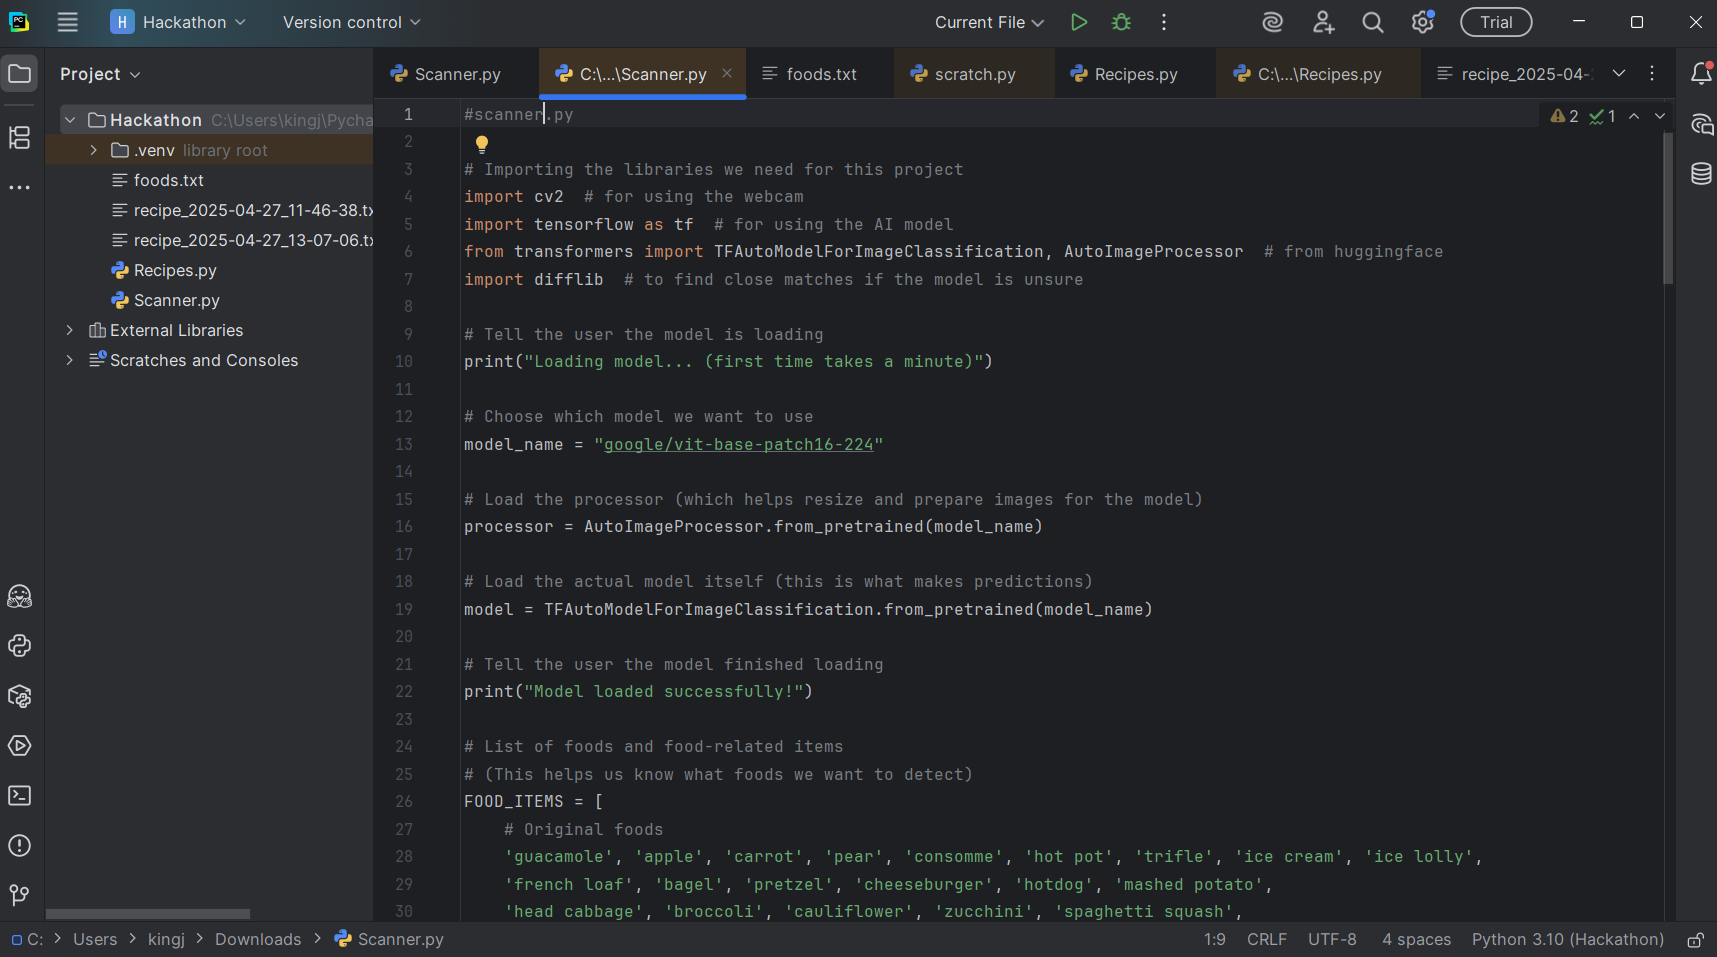Click the editor vertical scrollbar thumb

(x=1668, y=208)
